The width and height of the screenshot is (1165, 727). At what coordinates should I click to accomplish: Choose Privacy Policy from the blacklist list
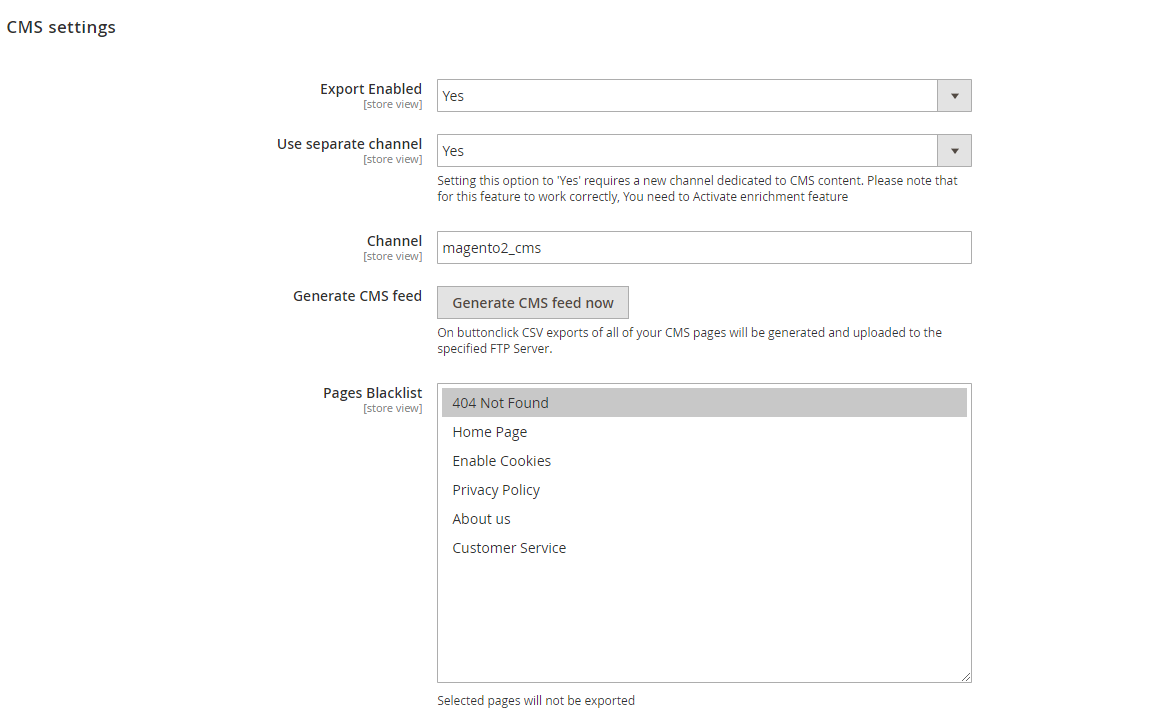496,489
